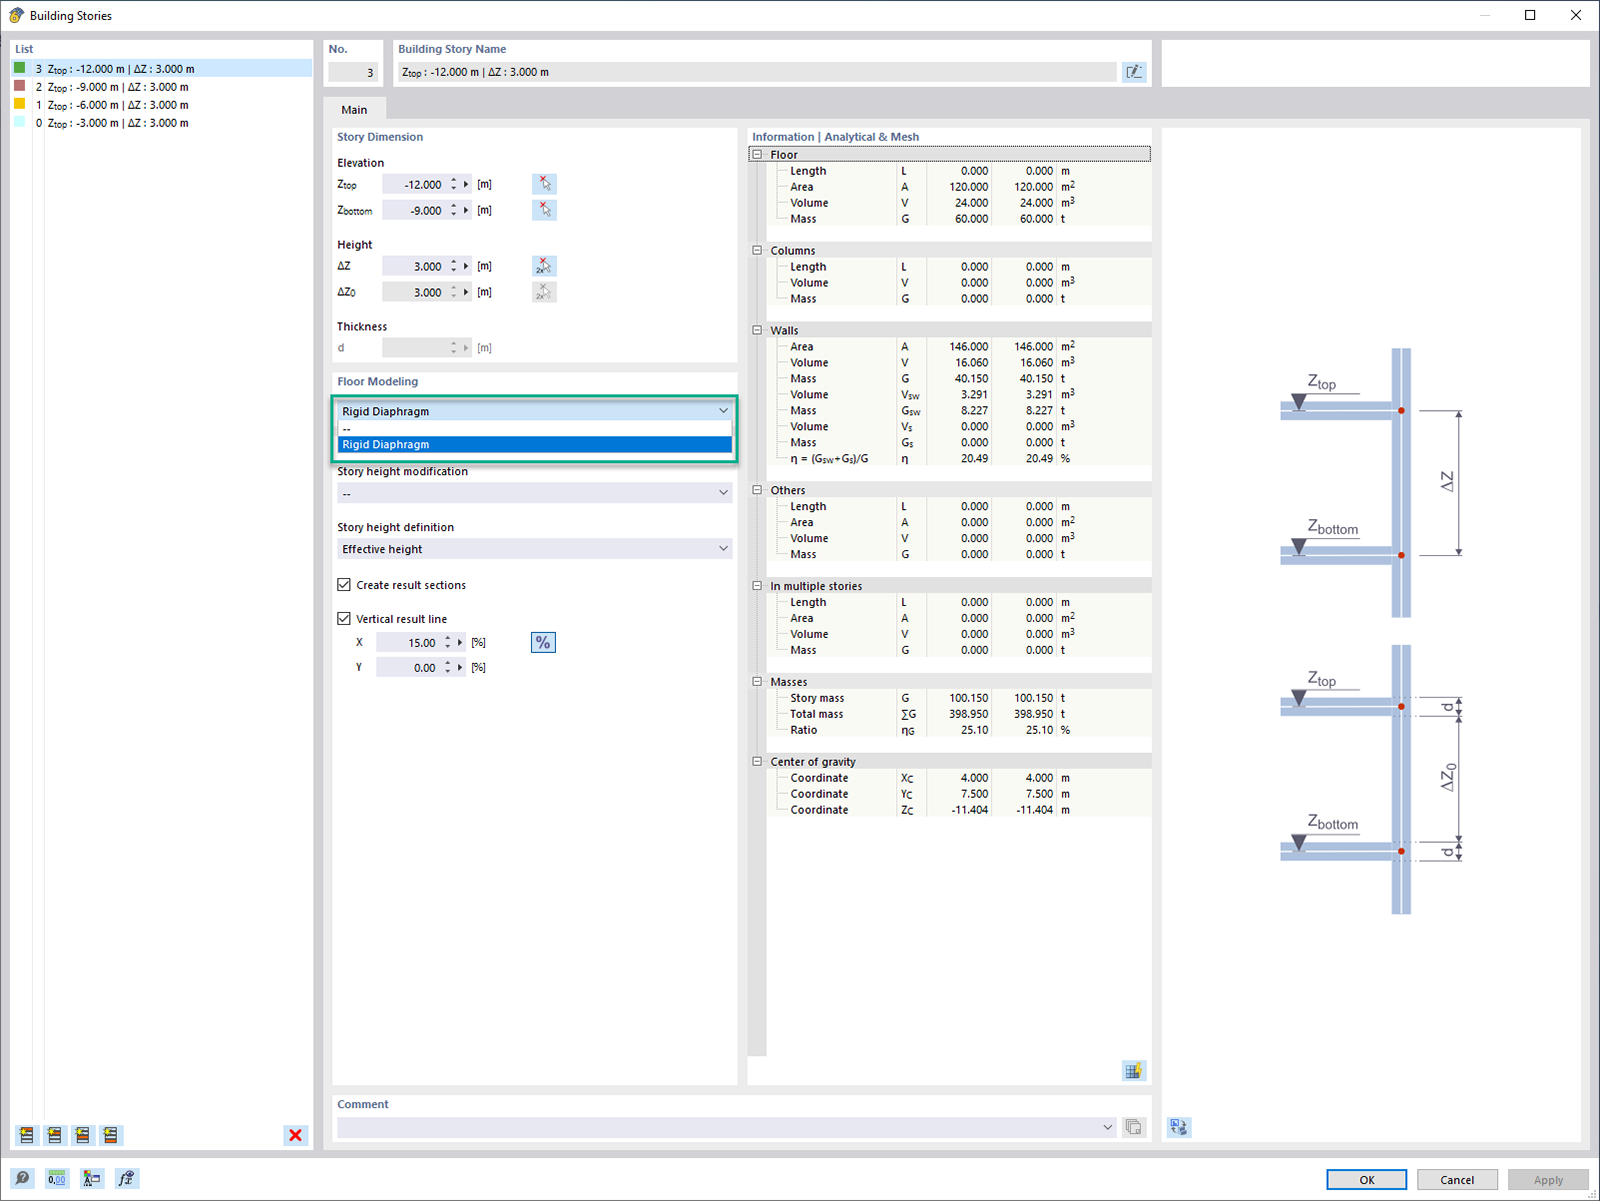1600x1201 pixels.
Task: Collapse the Others information group
Action: point(757,491)
